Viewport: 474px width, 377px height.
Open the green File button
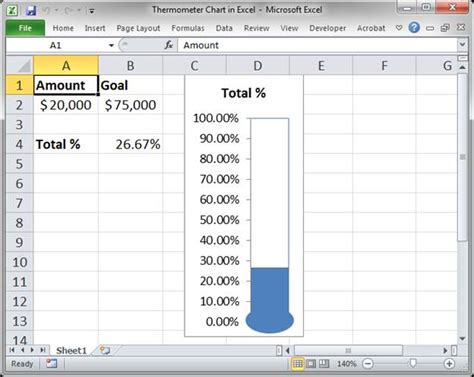pyautogui.click(x=25, y=28)
